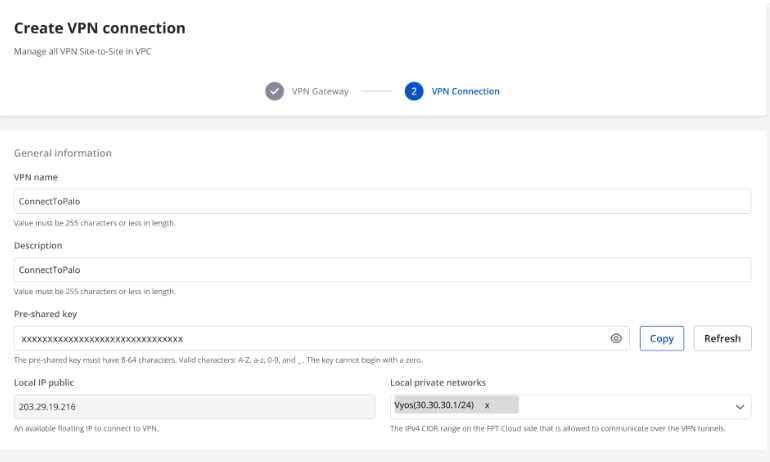
Task: Remove the Vyos(30.30.30.1/24) network tag
Action: 487,405
